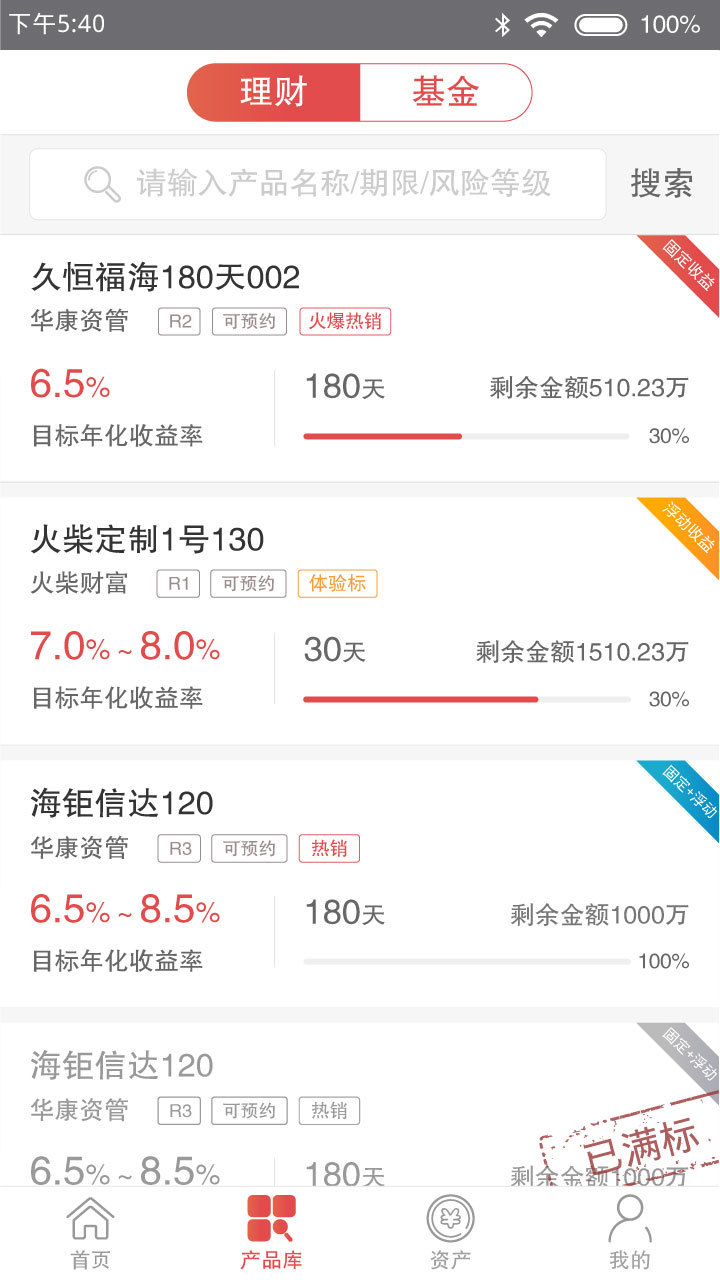Open the 首页 home icon
Image resolution: width=720 pixels, height=1280 pixels.
coord(90,1220)
